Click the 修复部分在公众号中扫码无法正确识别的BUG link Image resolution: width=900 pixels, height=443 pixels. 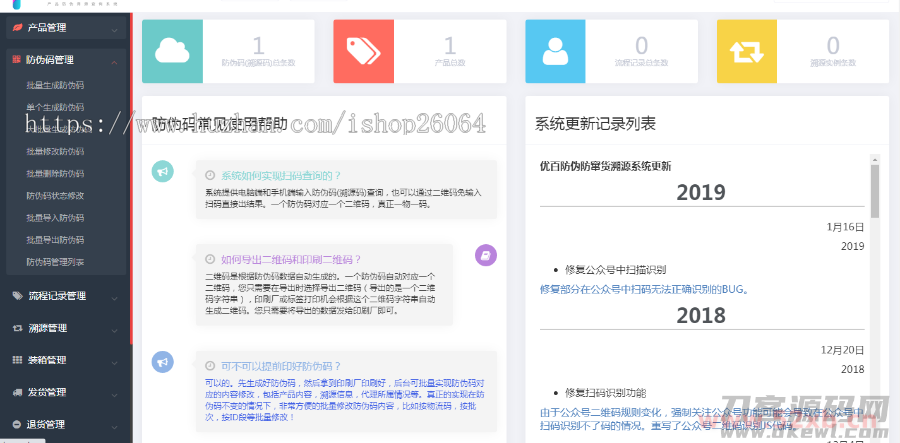pos(643,289)
